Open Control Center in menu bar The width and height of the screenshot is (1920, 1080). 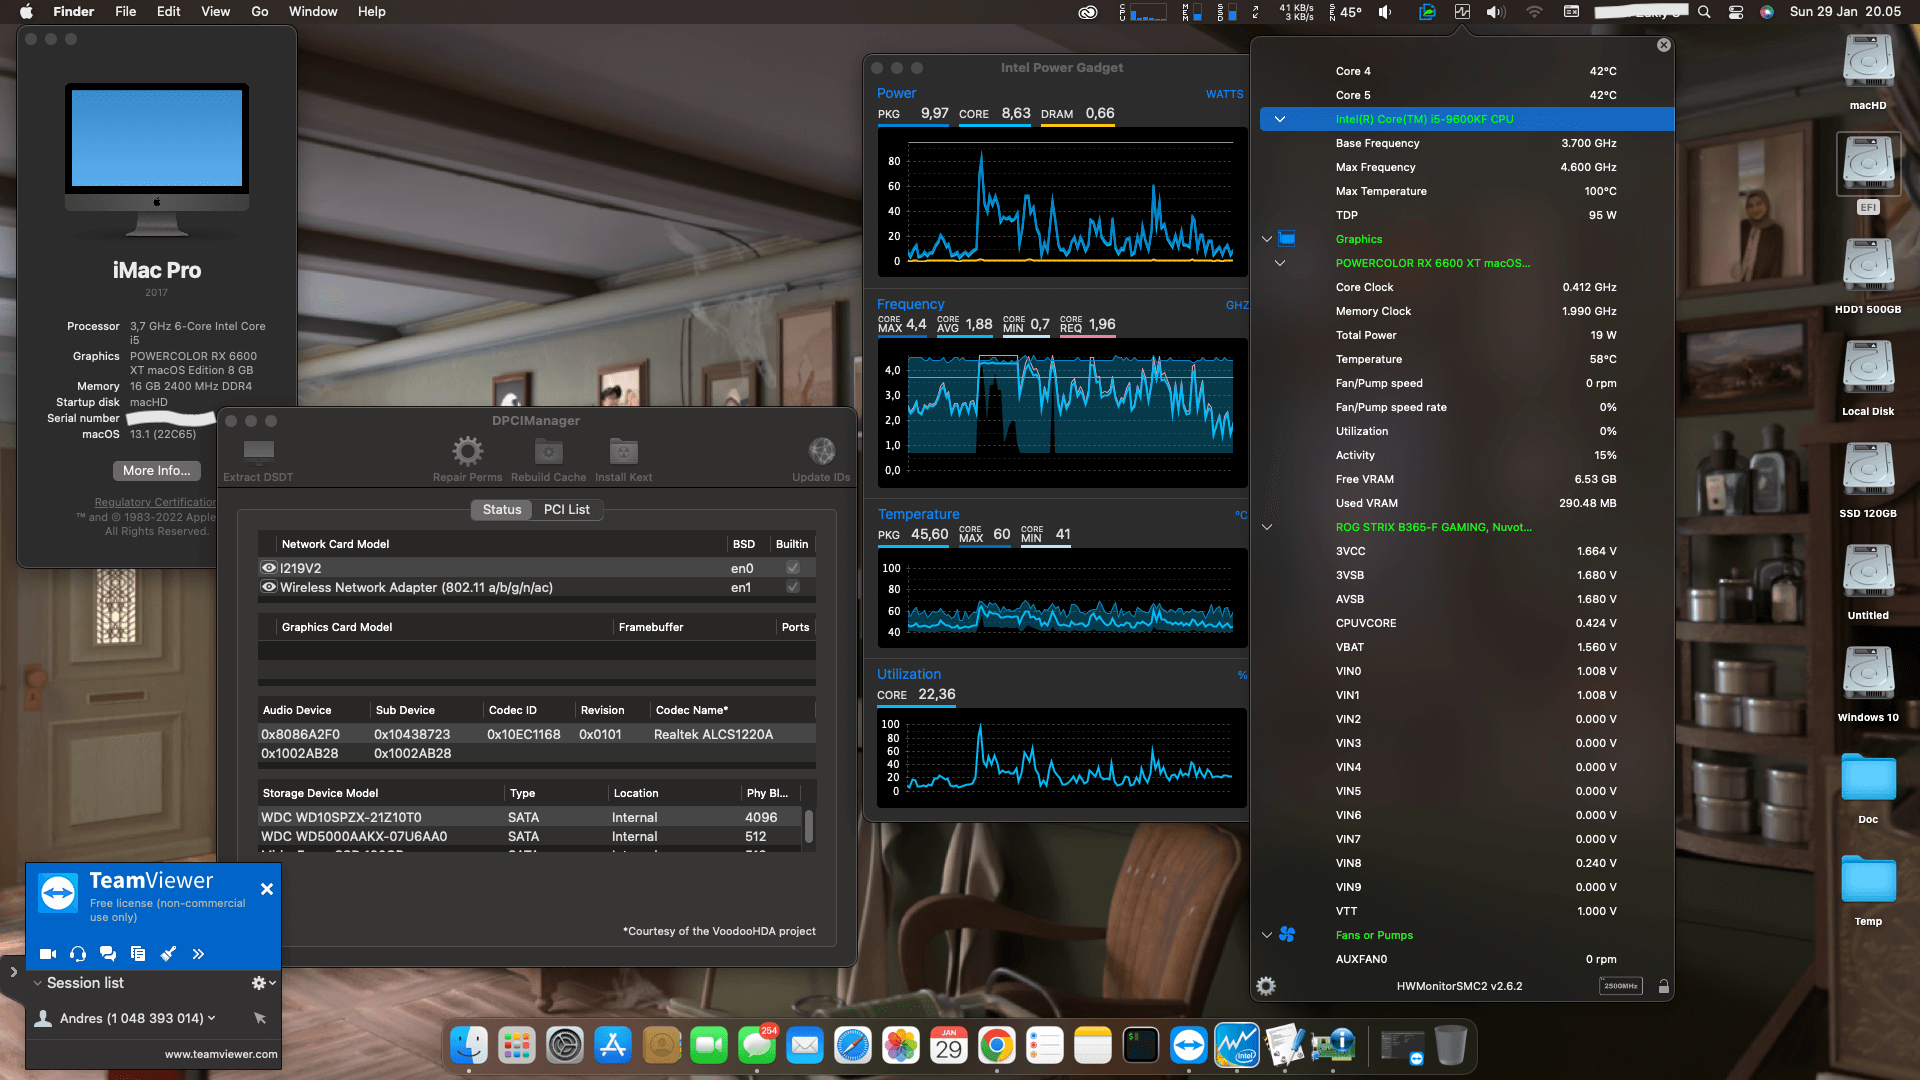tap(1736, 12)
